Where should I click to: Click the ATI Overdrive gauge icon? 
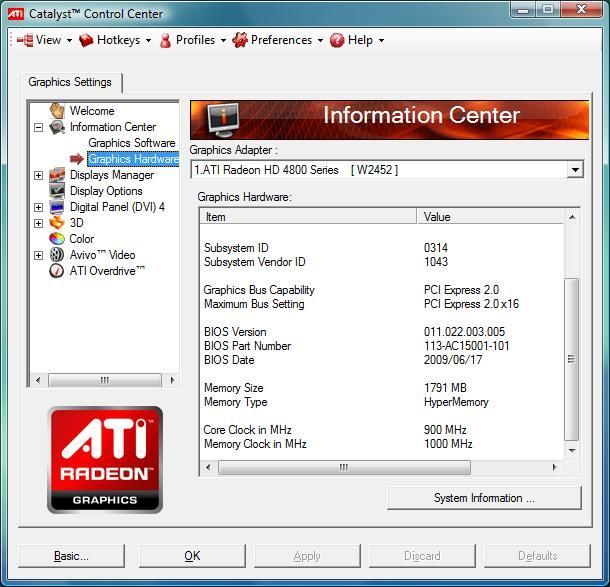(57, 271)
